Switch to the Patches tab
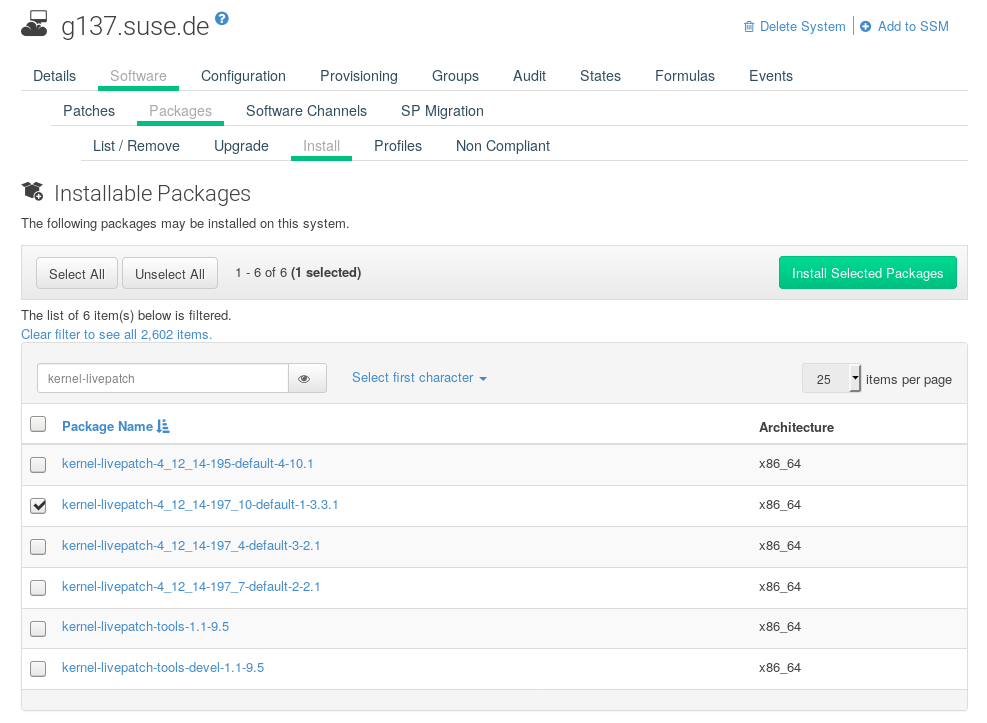Image resolution: width=987 pixels, height=723 pixels. [88, 111]
